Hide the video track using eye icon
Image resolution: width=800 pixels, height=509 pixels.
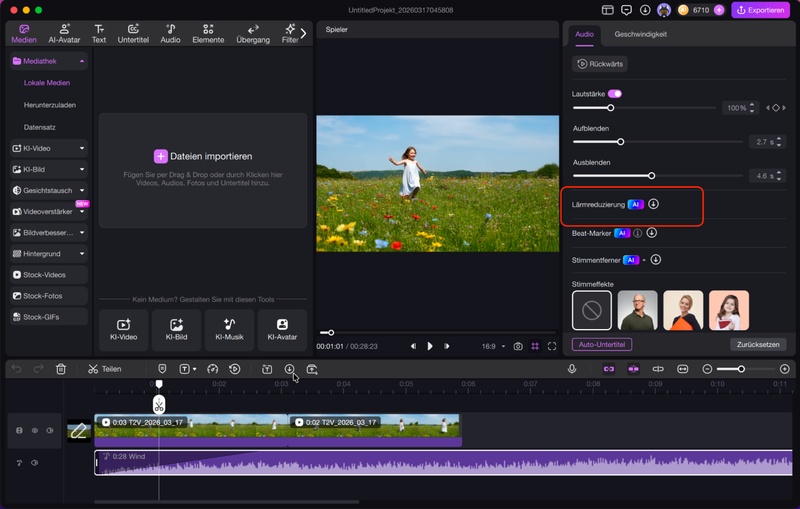click(35, 430)
